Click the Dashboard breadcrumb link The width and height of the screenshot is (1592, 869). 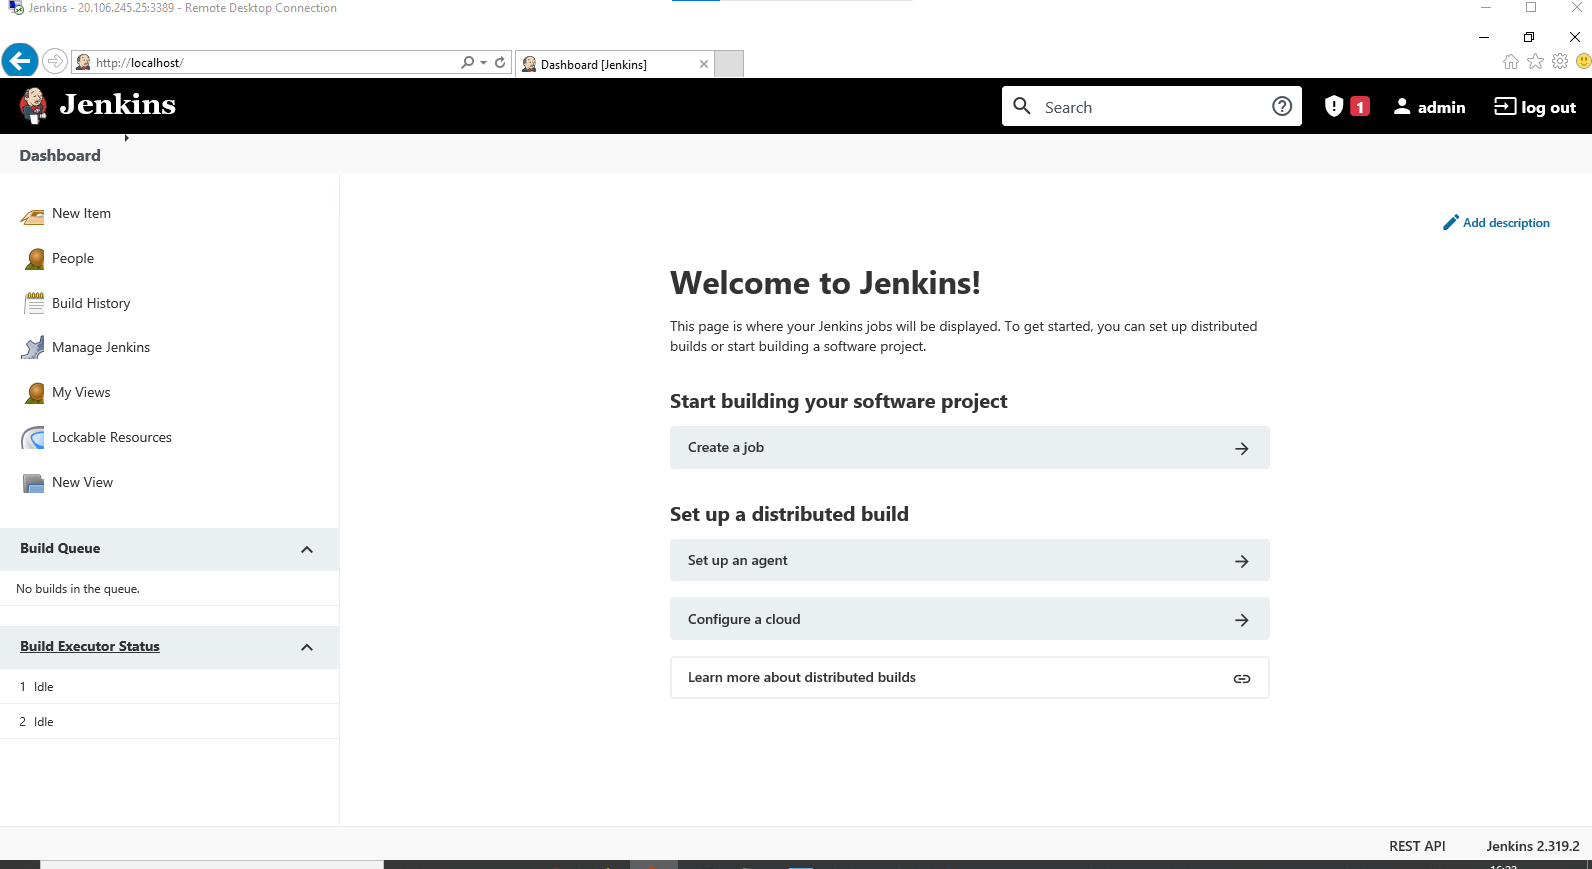[60, 155]
